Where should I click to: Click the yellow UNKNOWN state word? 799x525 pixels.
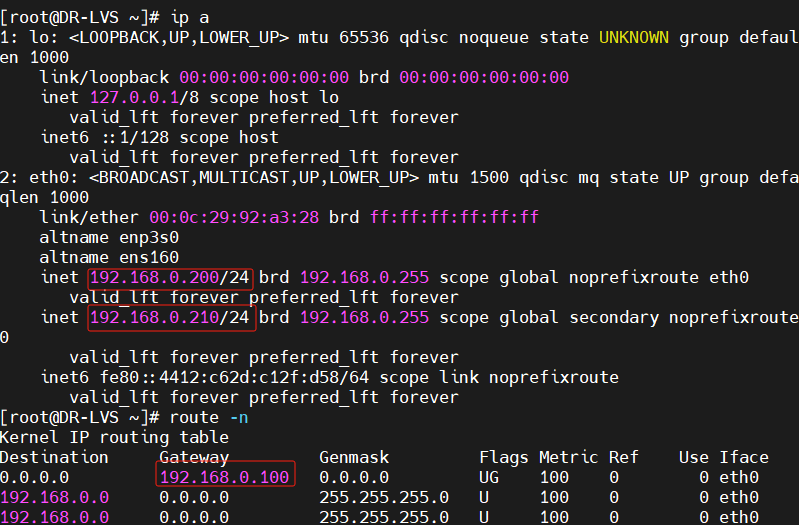(x=633, y=38)
